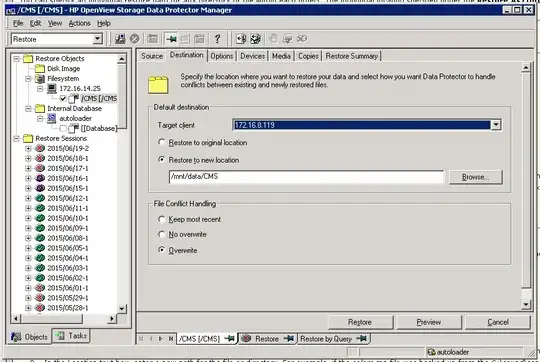
Task: Open the Actions menu
Action: click(x=79, y=23)
